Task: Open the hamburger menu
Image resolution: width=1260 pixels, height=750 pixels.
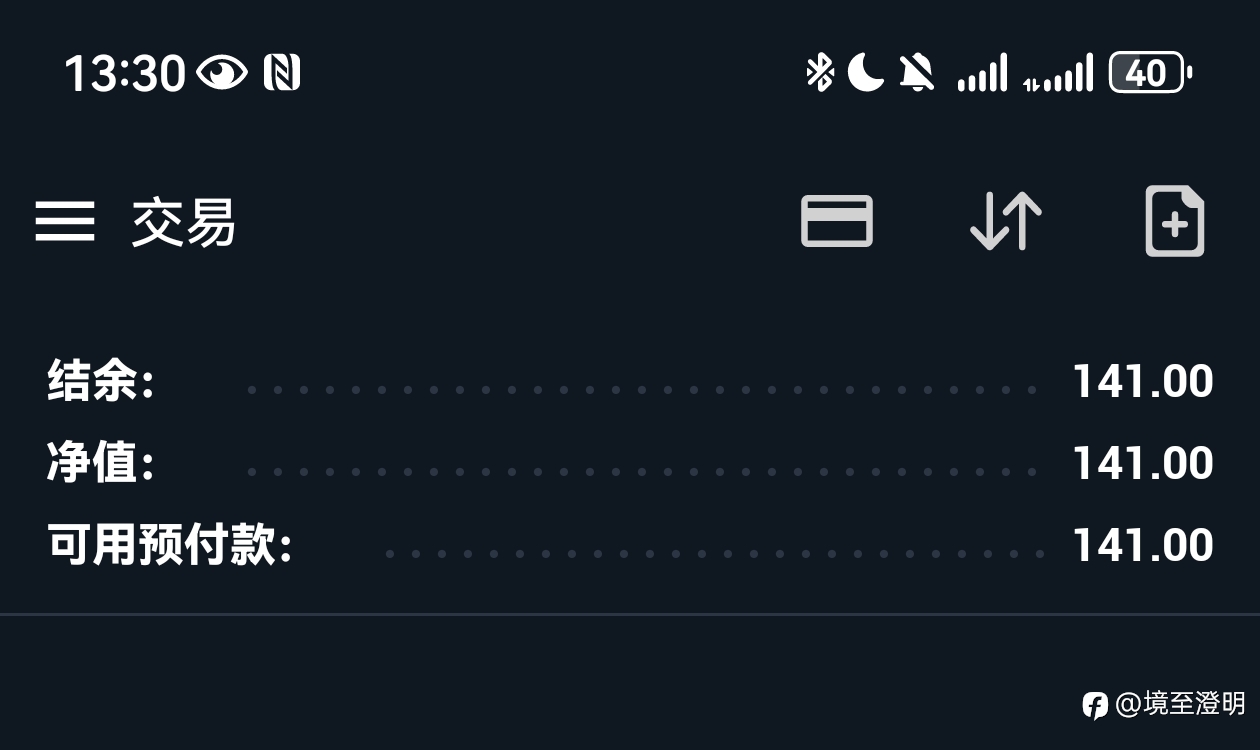Action: [65, 221]
